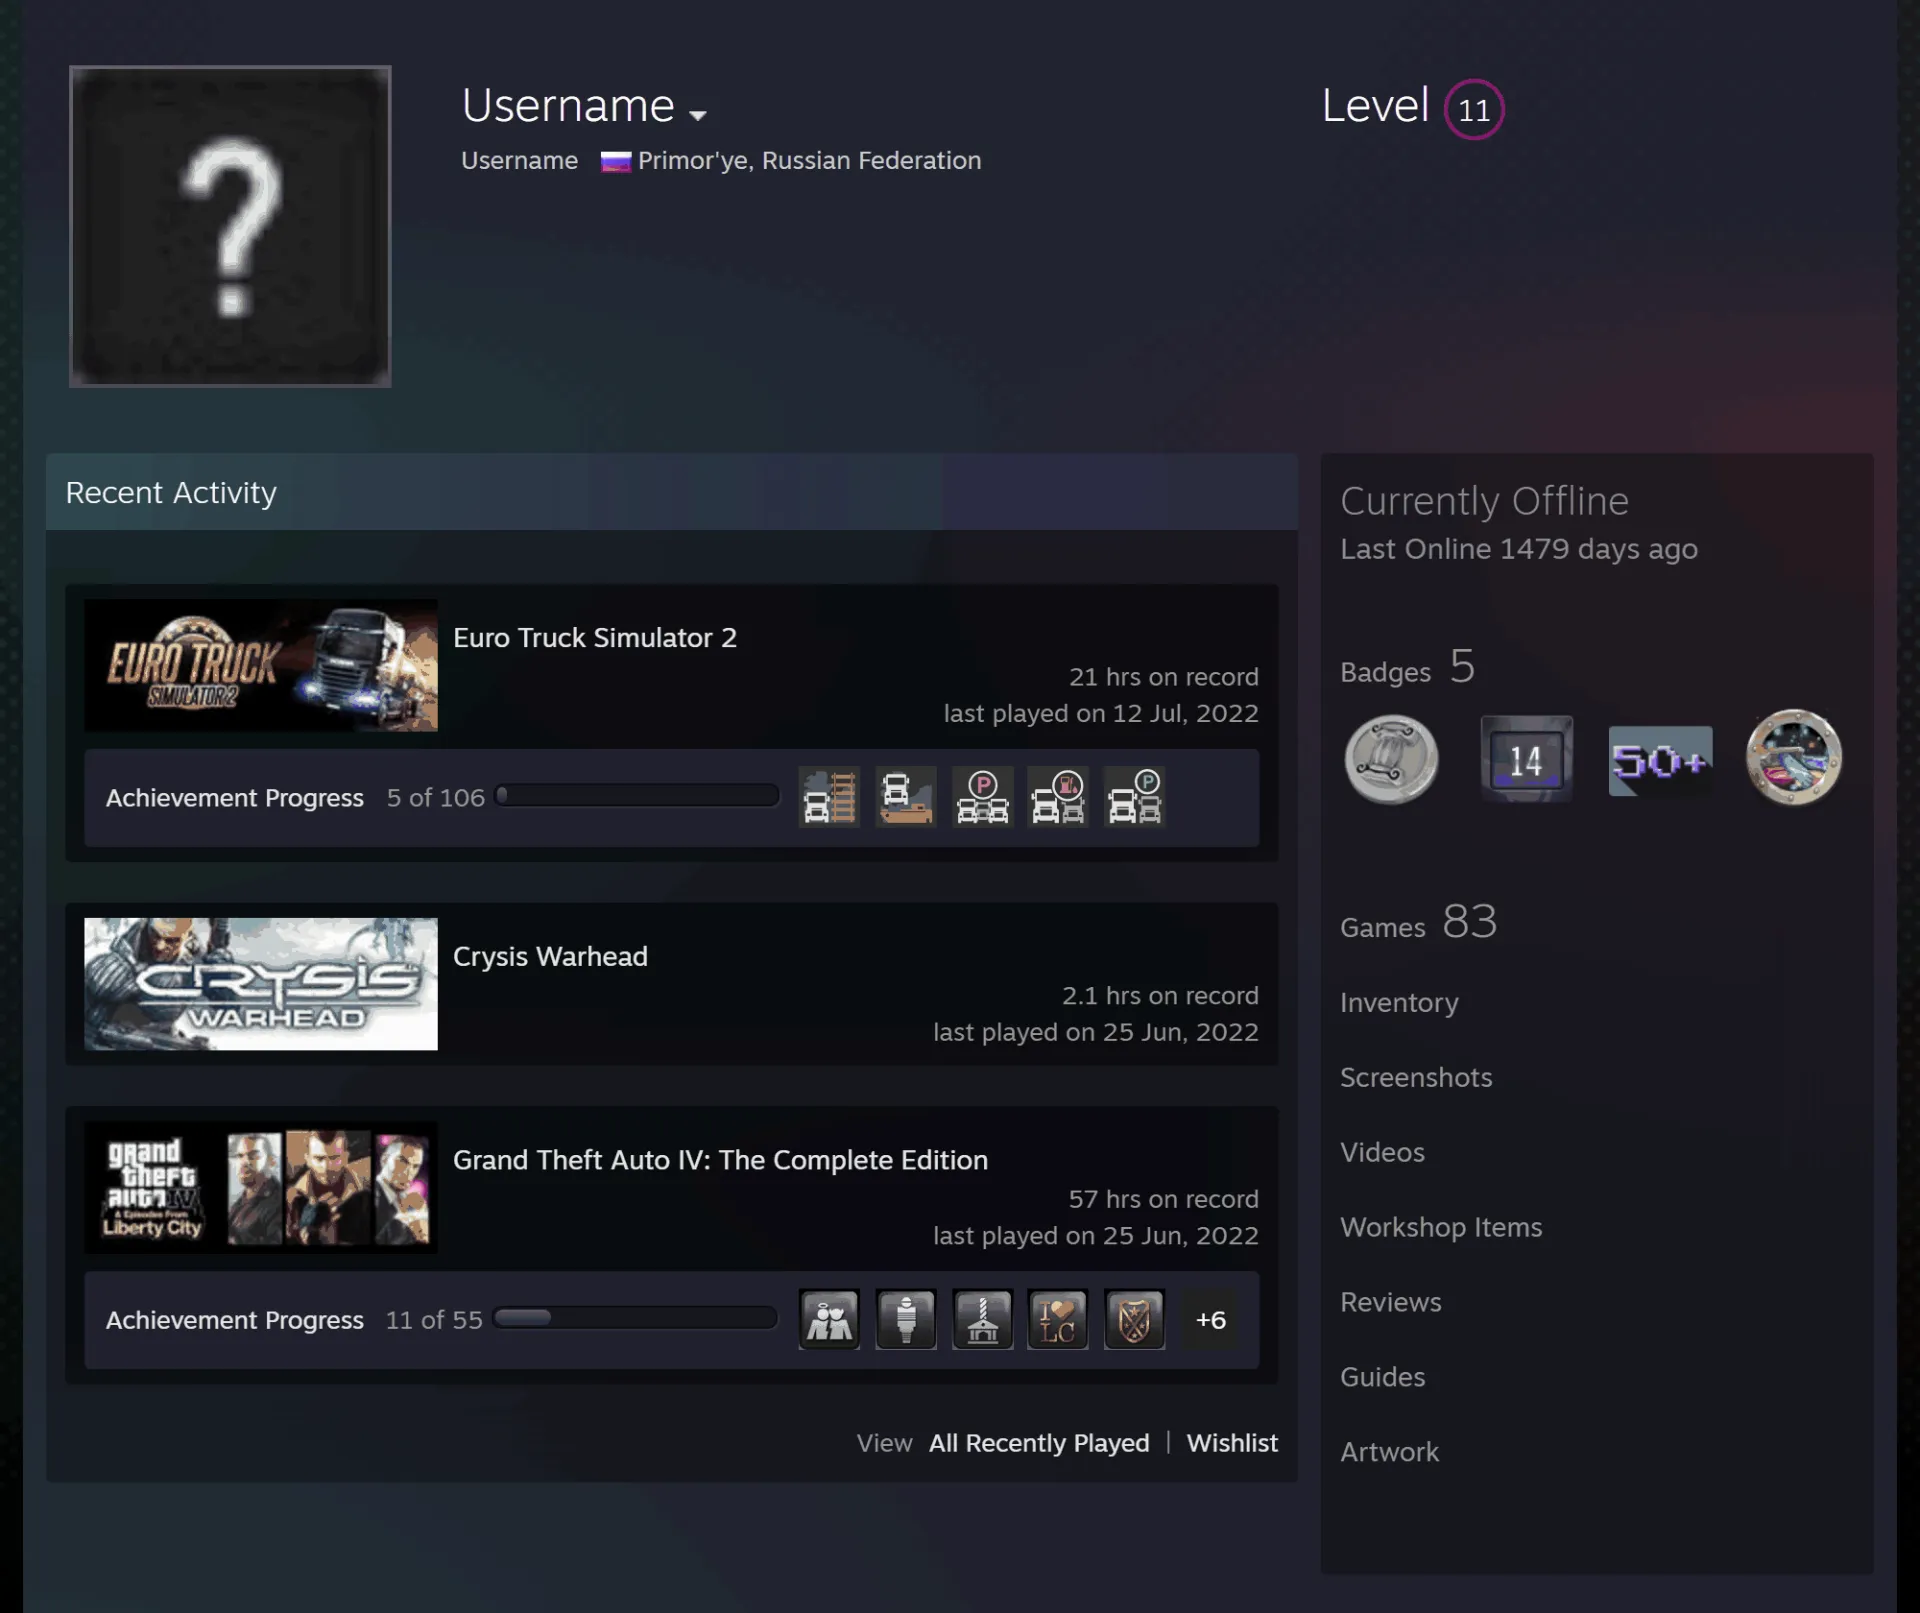View All Recently Played games
This screenshot has height=1613, width=1920.
[1039, 1443]
